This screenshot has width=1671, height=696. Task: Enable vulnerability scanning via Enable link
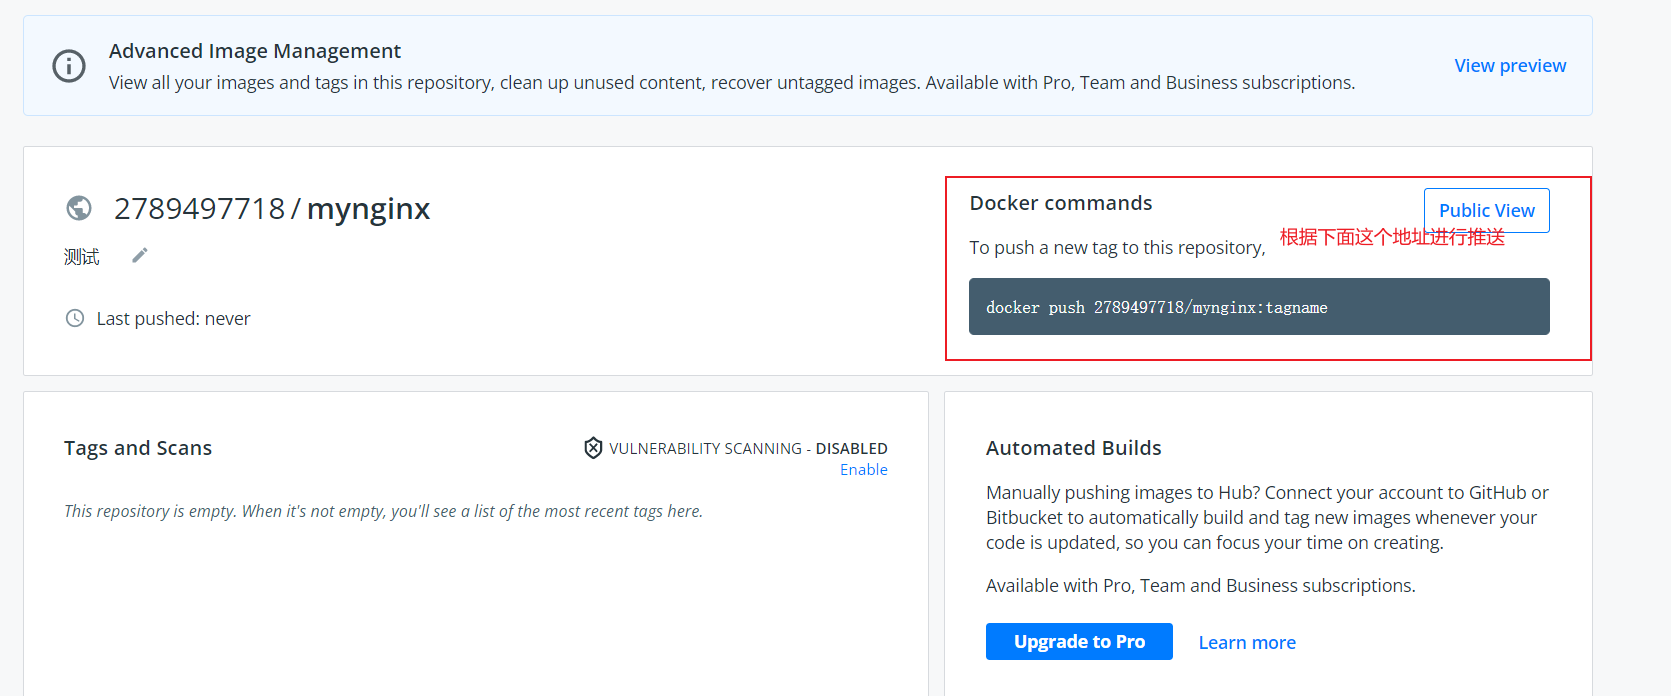[x=863, y=470]
